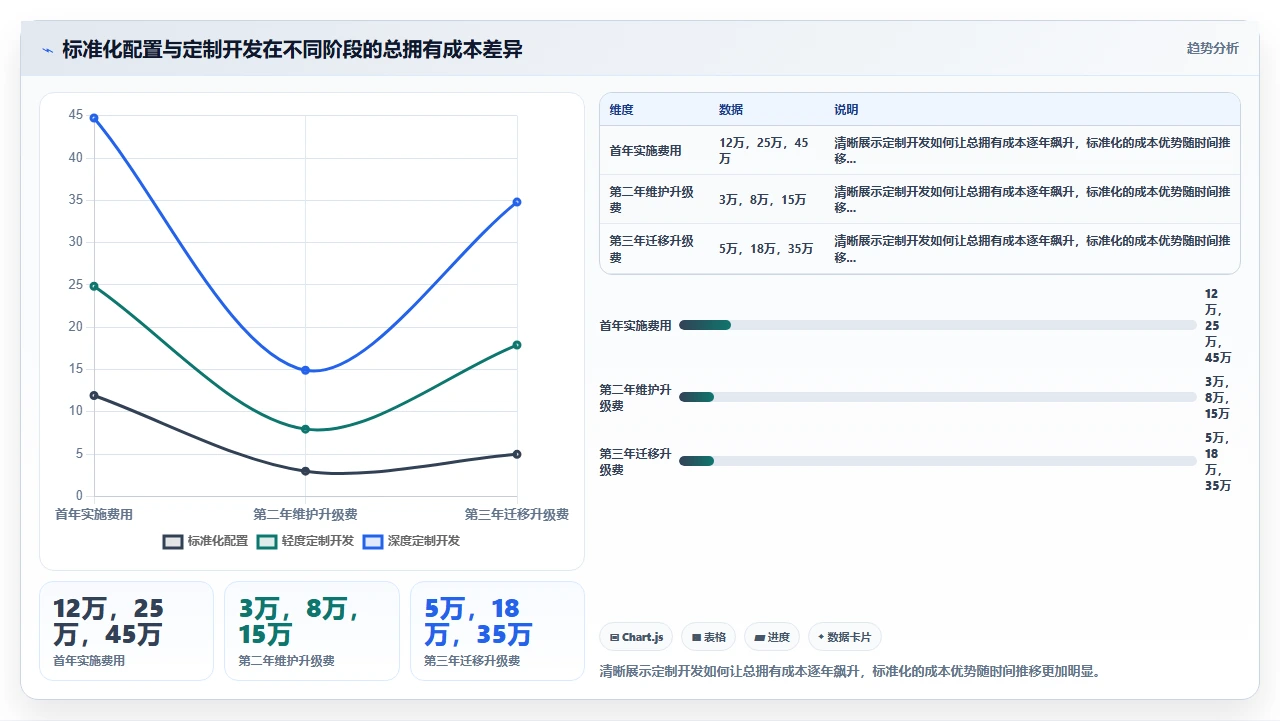Click the 深度定制开发 point at 首年实施费用

point(94,118)
